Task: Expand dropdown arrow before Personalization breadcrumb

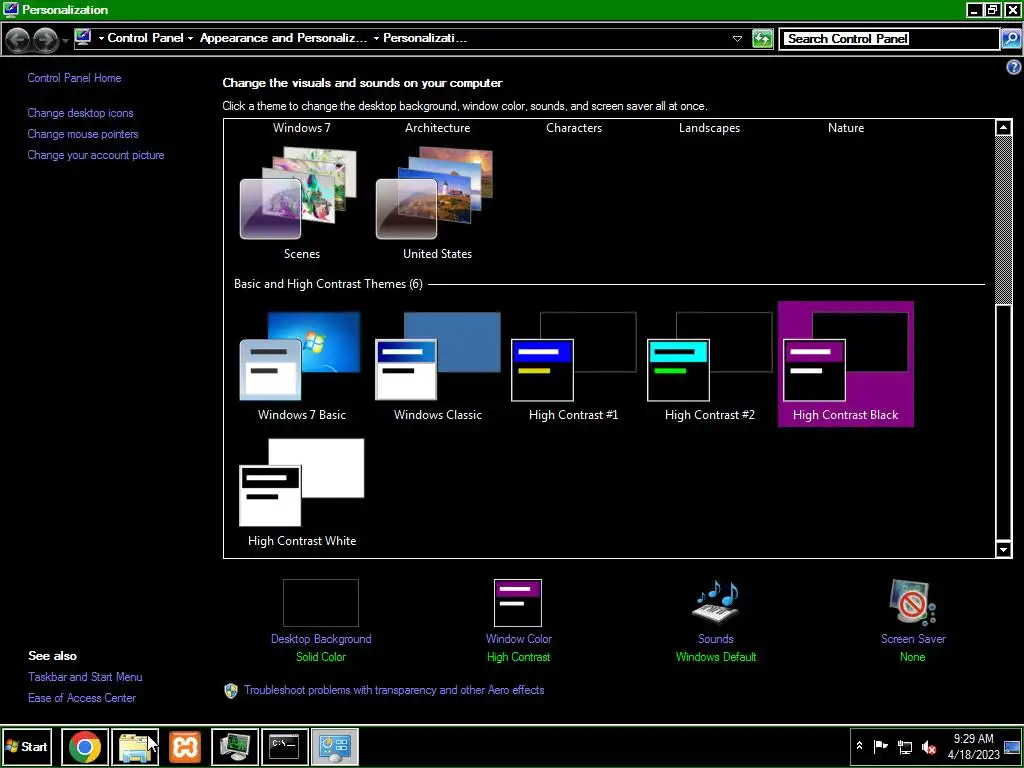Action: (x=376, y=39)
